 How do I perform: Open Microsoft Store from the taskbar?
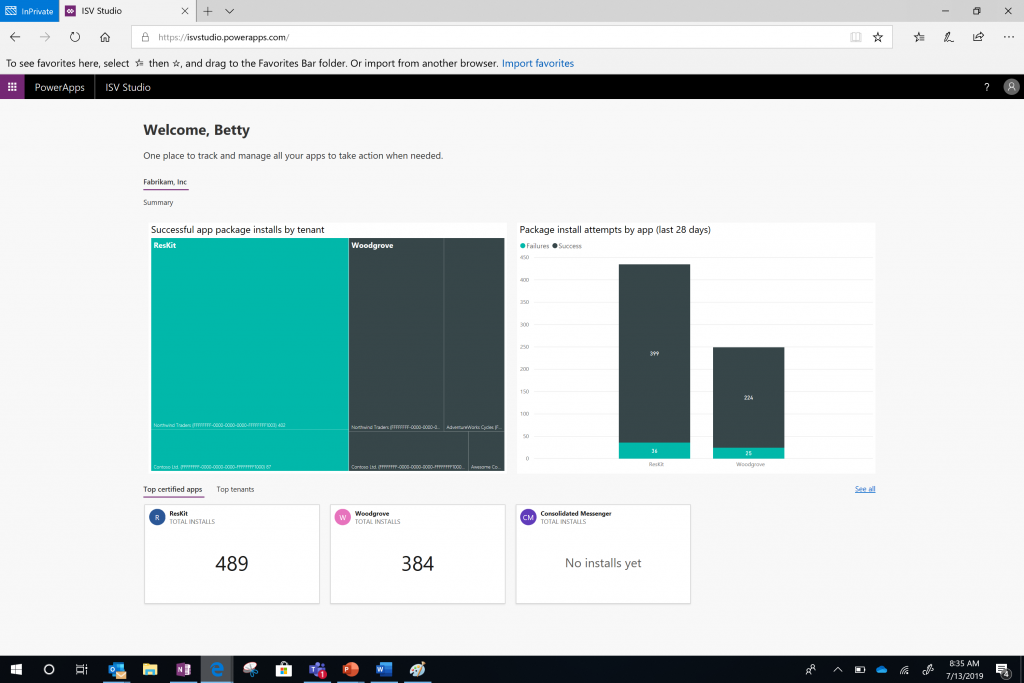point(283,669)
